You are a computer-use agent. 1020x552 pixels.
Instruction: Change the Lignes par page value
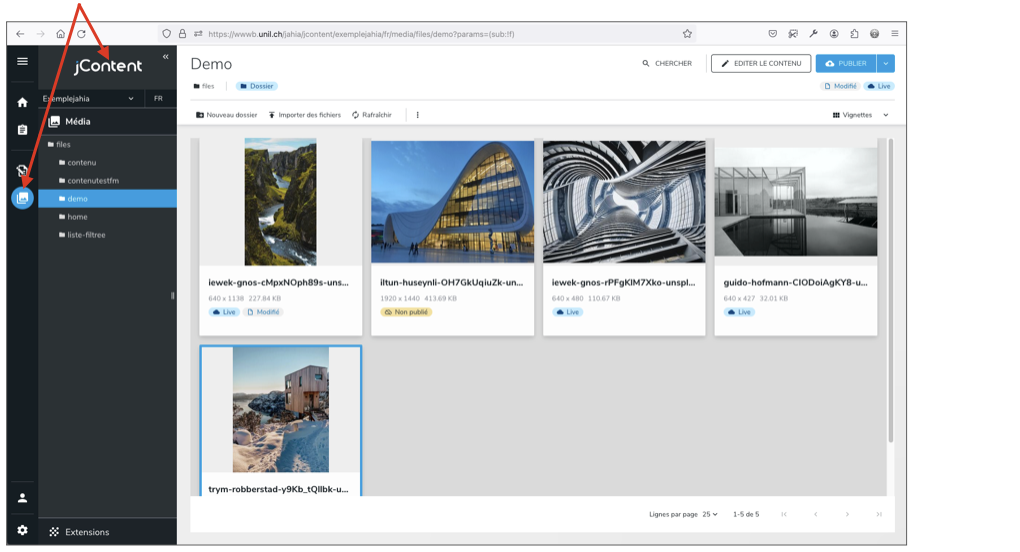[x=709, y=514]
